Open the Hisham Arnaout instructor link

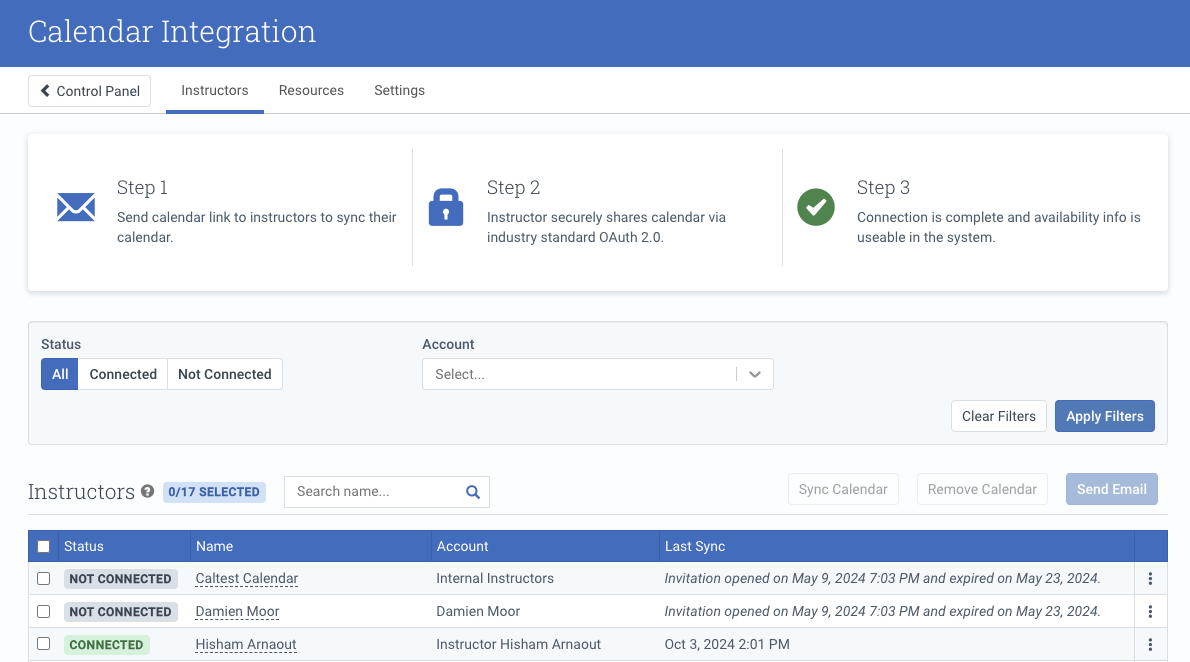pyautogui.click(x=246, y=645)
